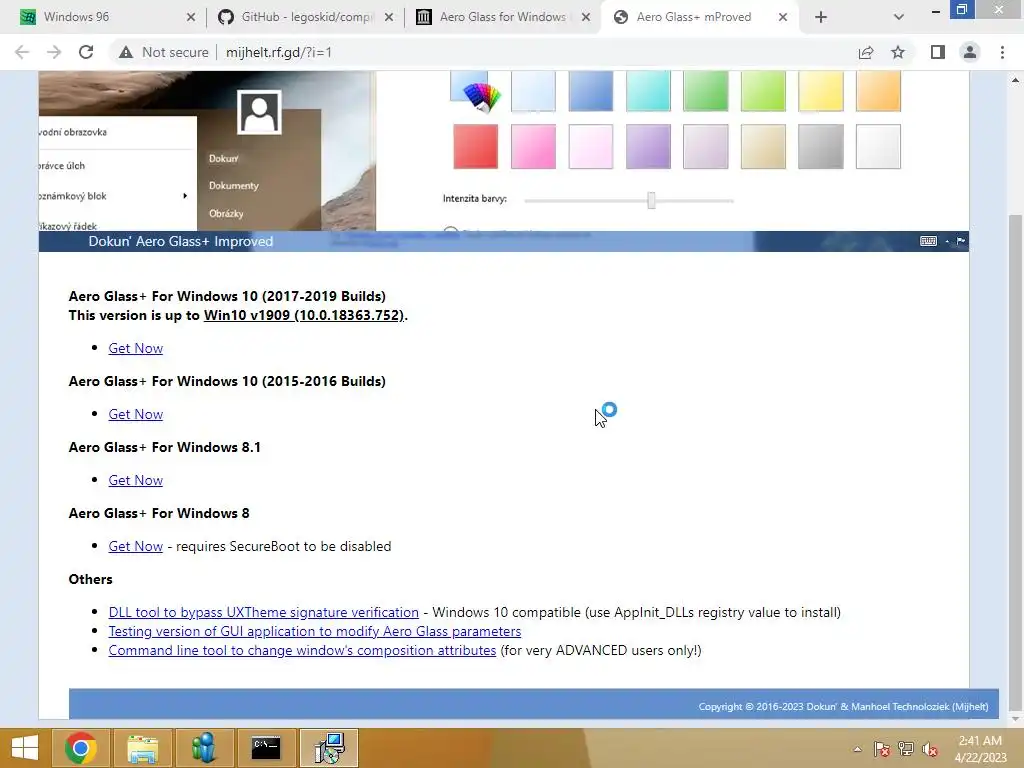1024x768 pixels.
Task: Click the Intenzita barvy slider handle
Action: (651, 200)
